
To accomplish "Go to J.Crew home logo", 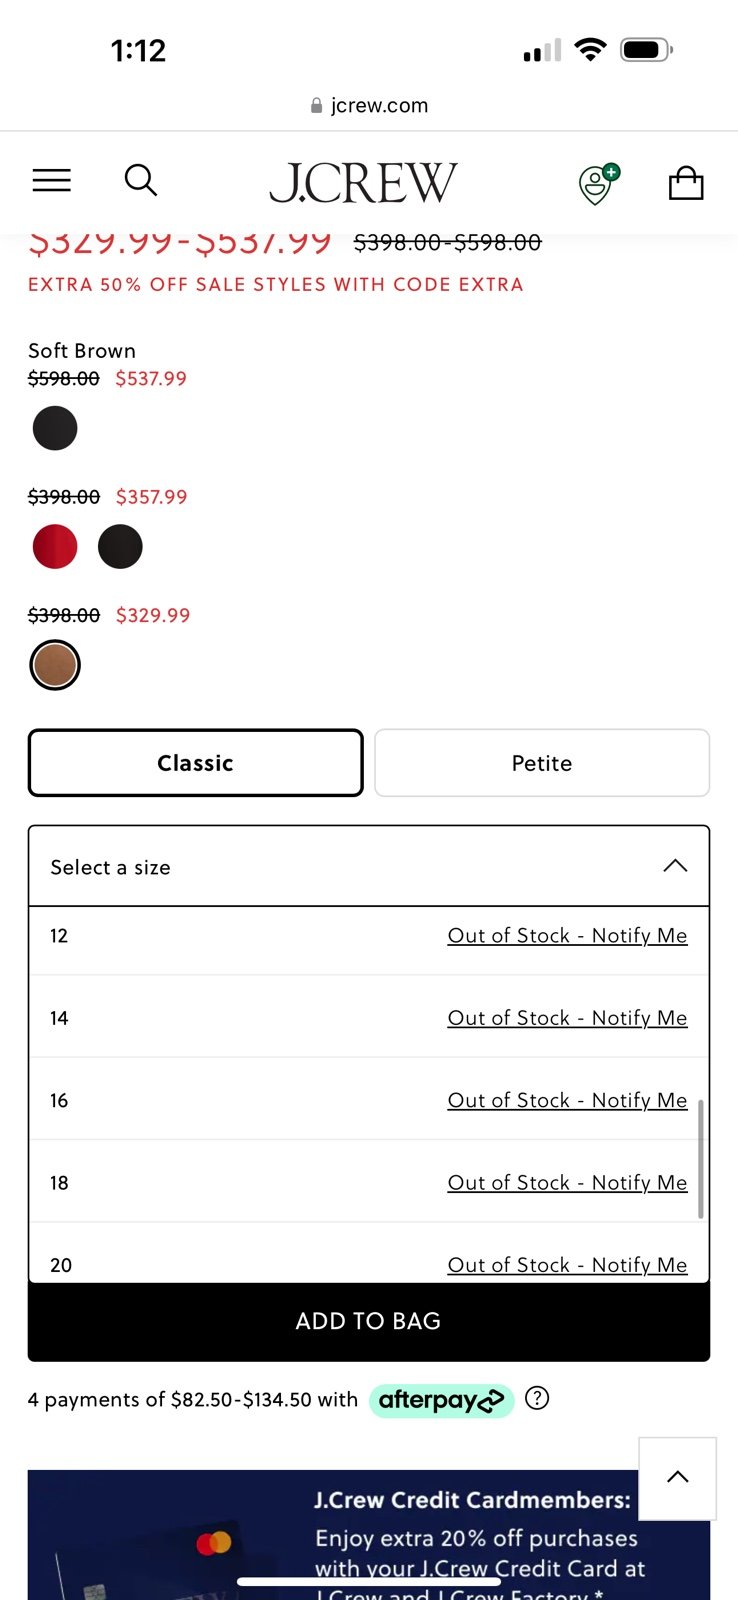I will click(363, 183).
